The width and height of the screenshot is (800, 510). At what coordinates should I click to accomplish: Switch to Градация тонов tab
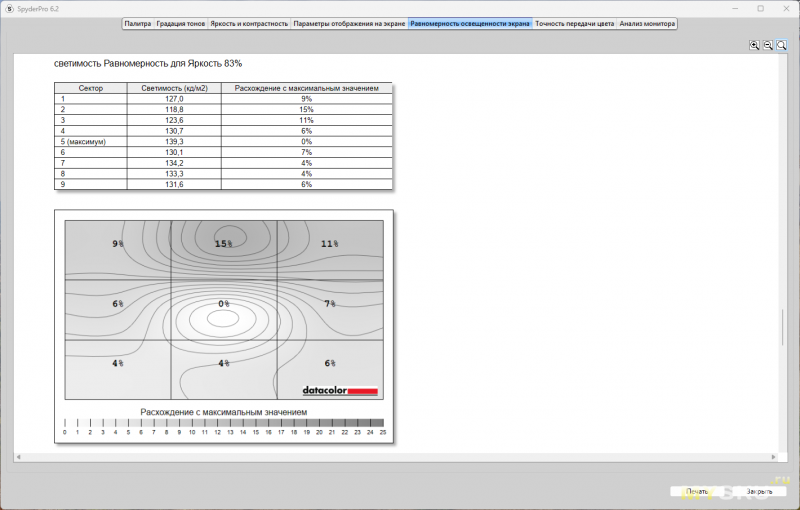(x=181, y=23)
